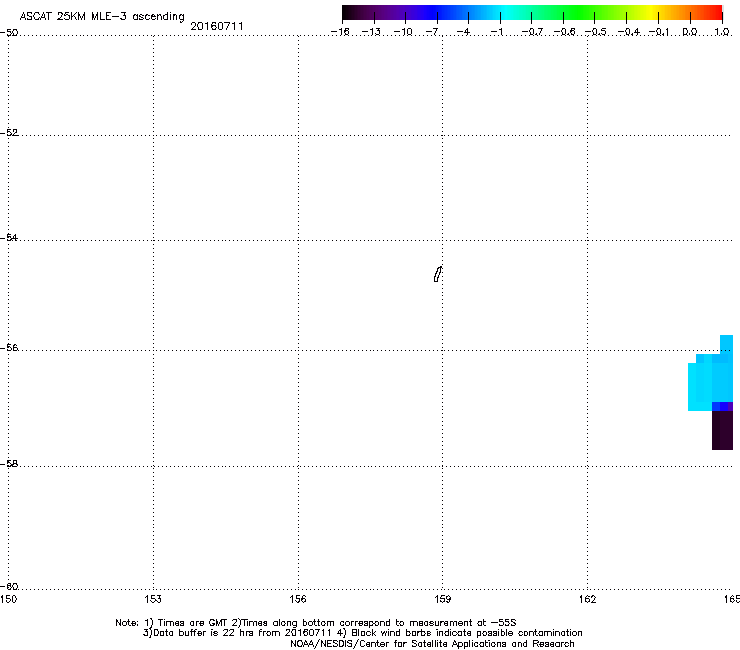
Task: Click the longitude label 153
Action: click(x=153, y=599)
